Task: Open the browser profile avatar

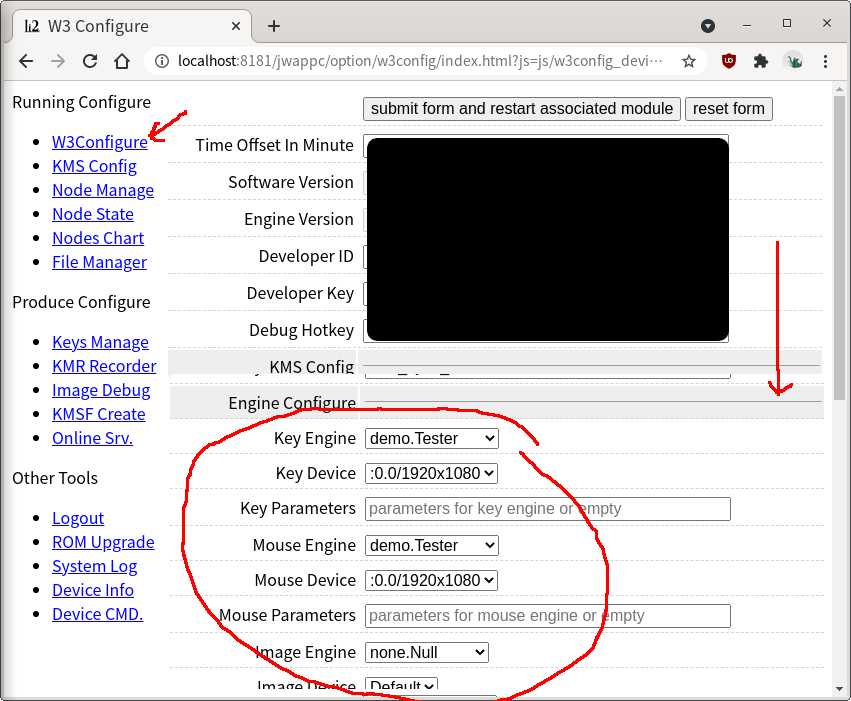Action: point(793,61)
